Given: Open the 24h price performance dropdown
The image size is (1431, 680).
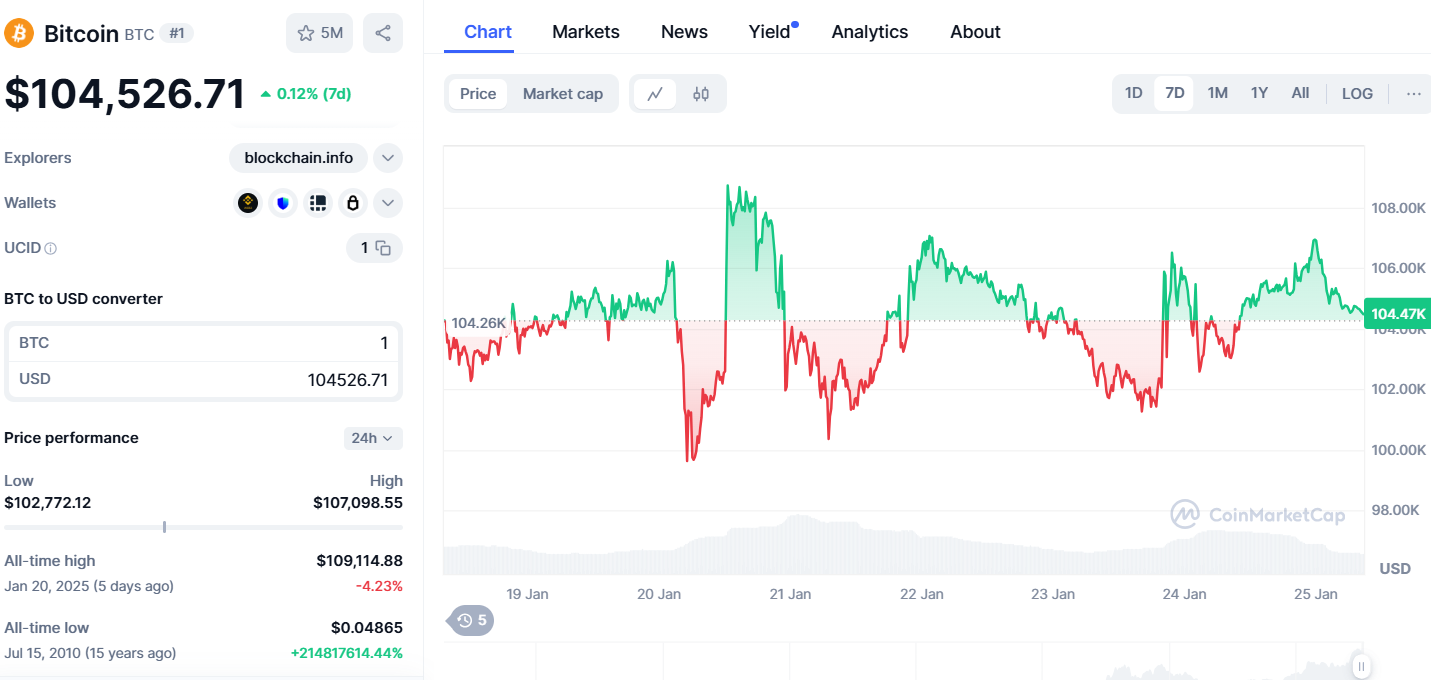Looking at the screenshot, I should [x=373, y=438].
